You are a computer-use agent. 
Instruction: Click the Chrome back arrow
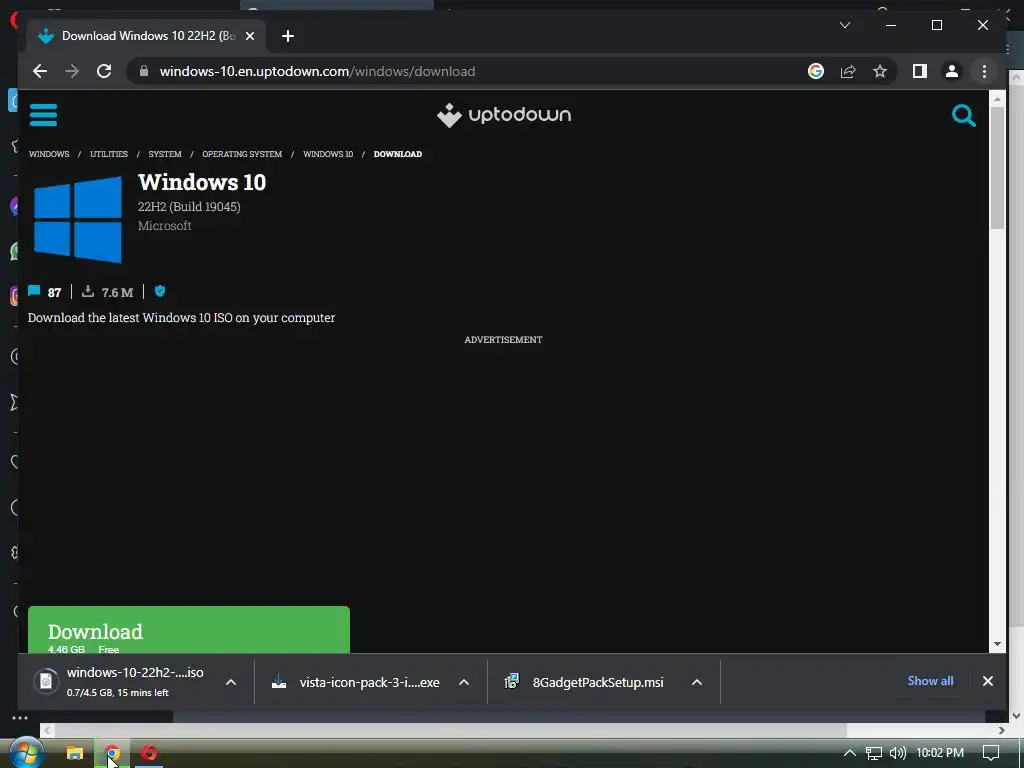point(40,71)
